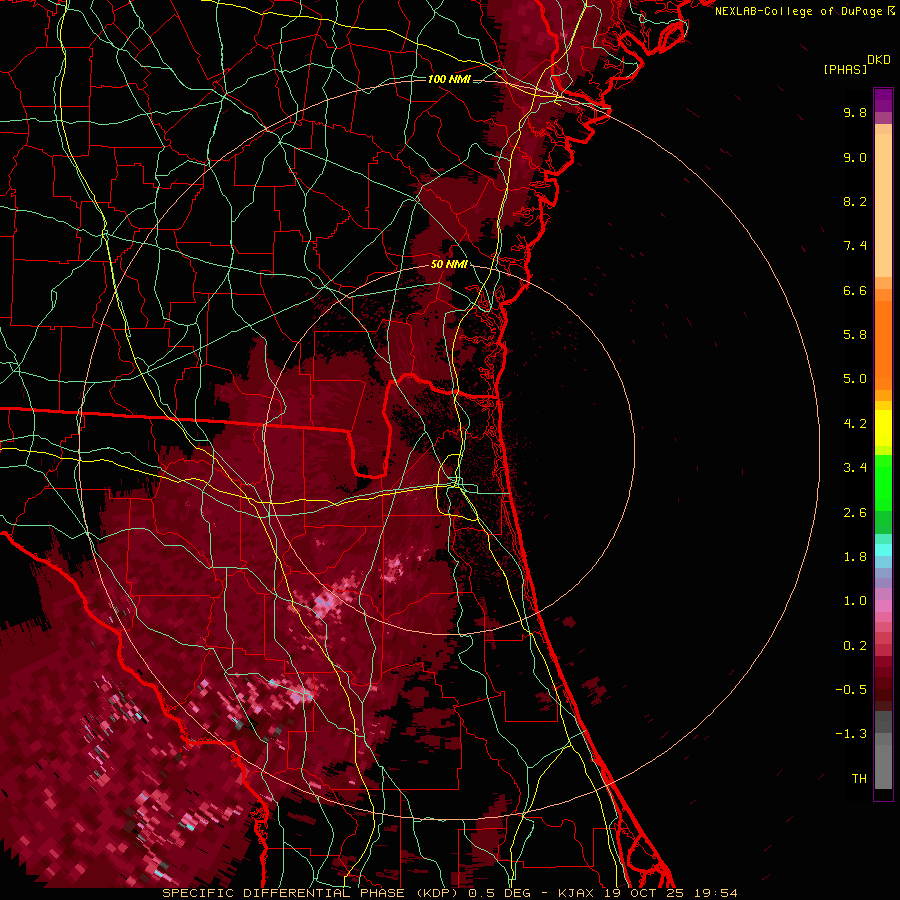Click the yellow segment of the color bar
This screenshot has width=900, height=900.
pos(883,428)
